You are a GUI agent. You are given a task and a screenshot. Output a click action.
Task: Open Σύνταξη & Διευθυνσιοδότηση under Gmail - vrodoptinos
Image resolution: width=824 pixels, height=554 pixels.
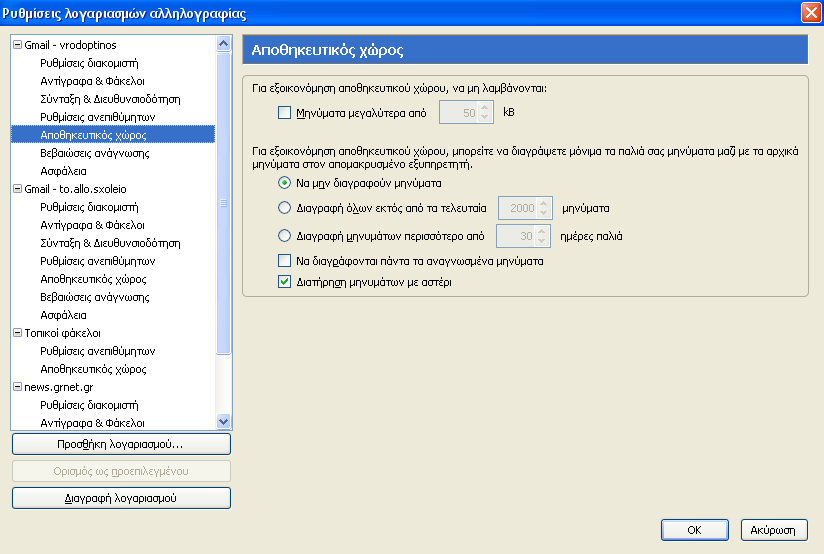click(113, 99)
